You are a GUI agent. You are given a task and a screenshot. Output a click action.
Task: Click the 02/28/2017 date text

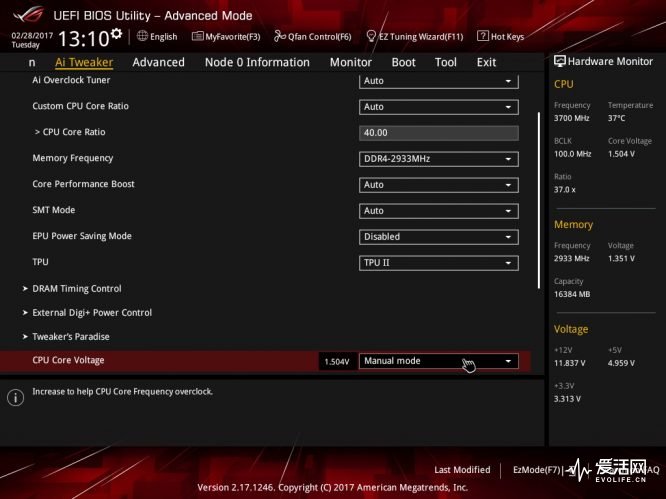click(32, 36)
